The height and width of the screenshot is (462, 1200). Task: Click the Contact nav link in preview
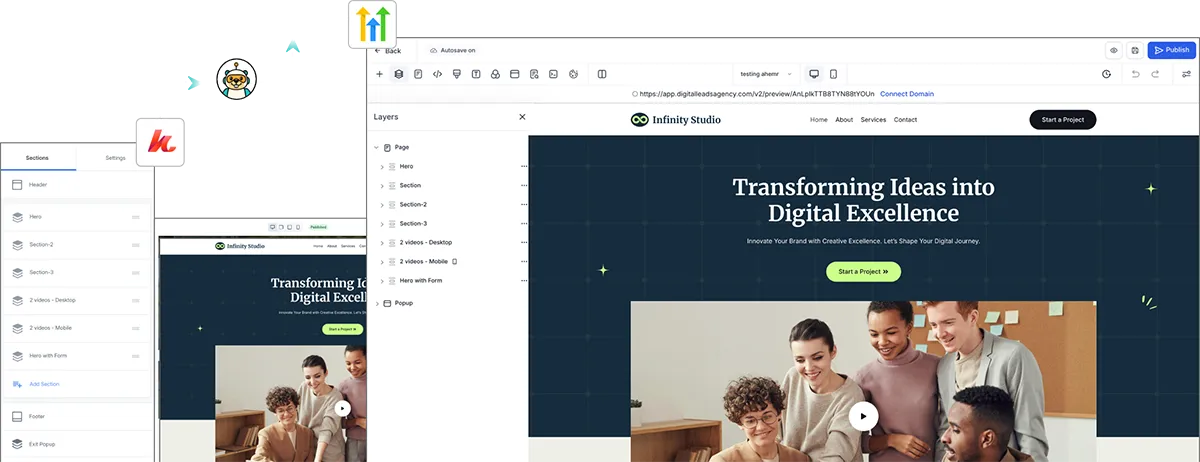(905, 120)
